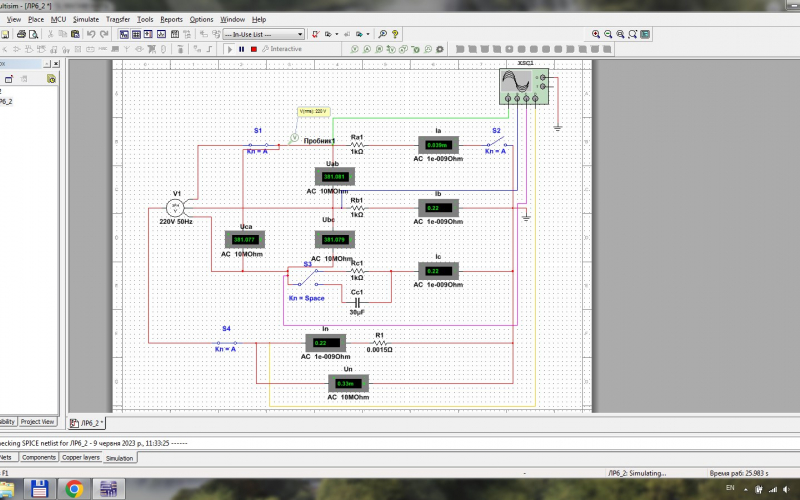800x500 pixels.
Task: Toggle switch S2 near Ia ammeter
Action: coord(496,142)
